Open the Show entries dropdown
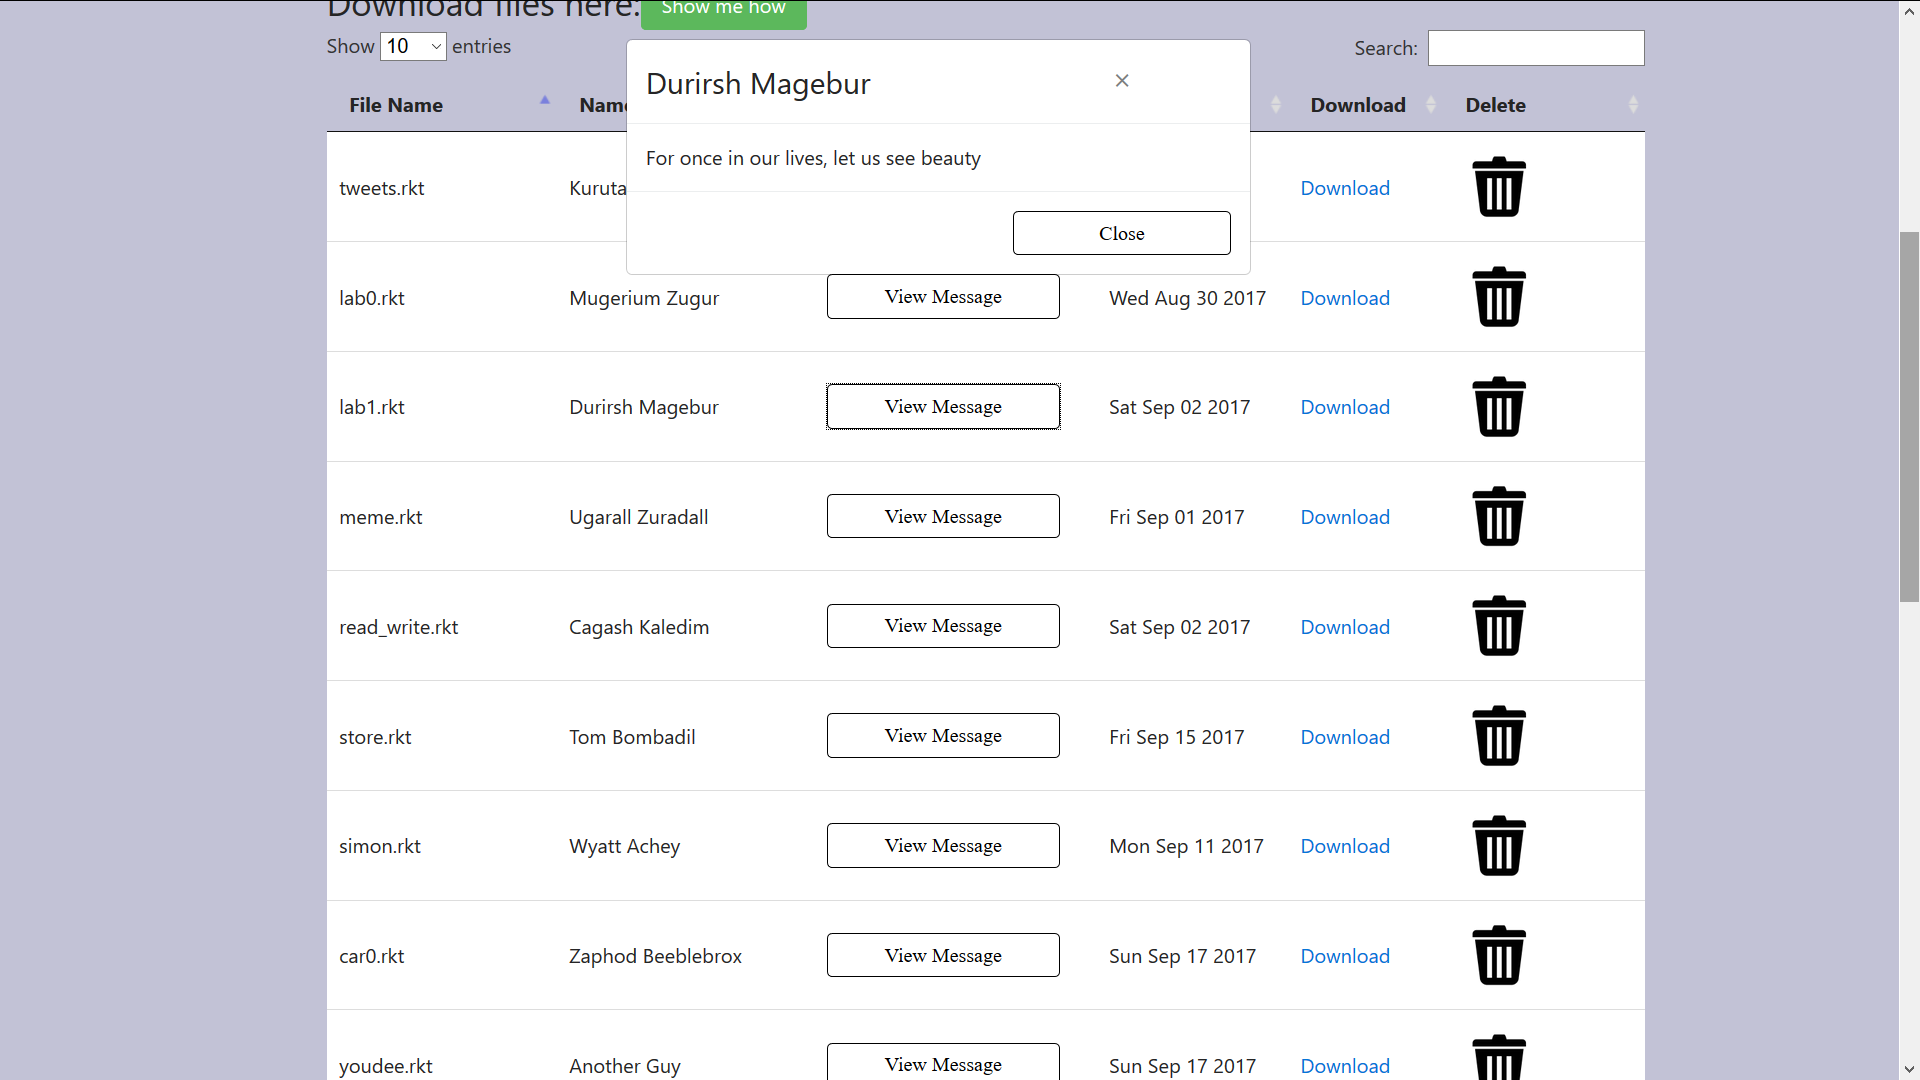Screen dimensions: 1920x1080 coord(413,47)
